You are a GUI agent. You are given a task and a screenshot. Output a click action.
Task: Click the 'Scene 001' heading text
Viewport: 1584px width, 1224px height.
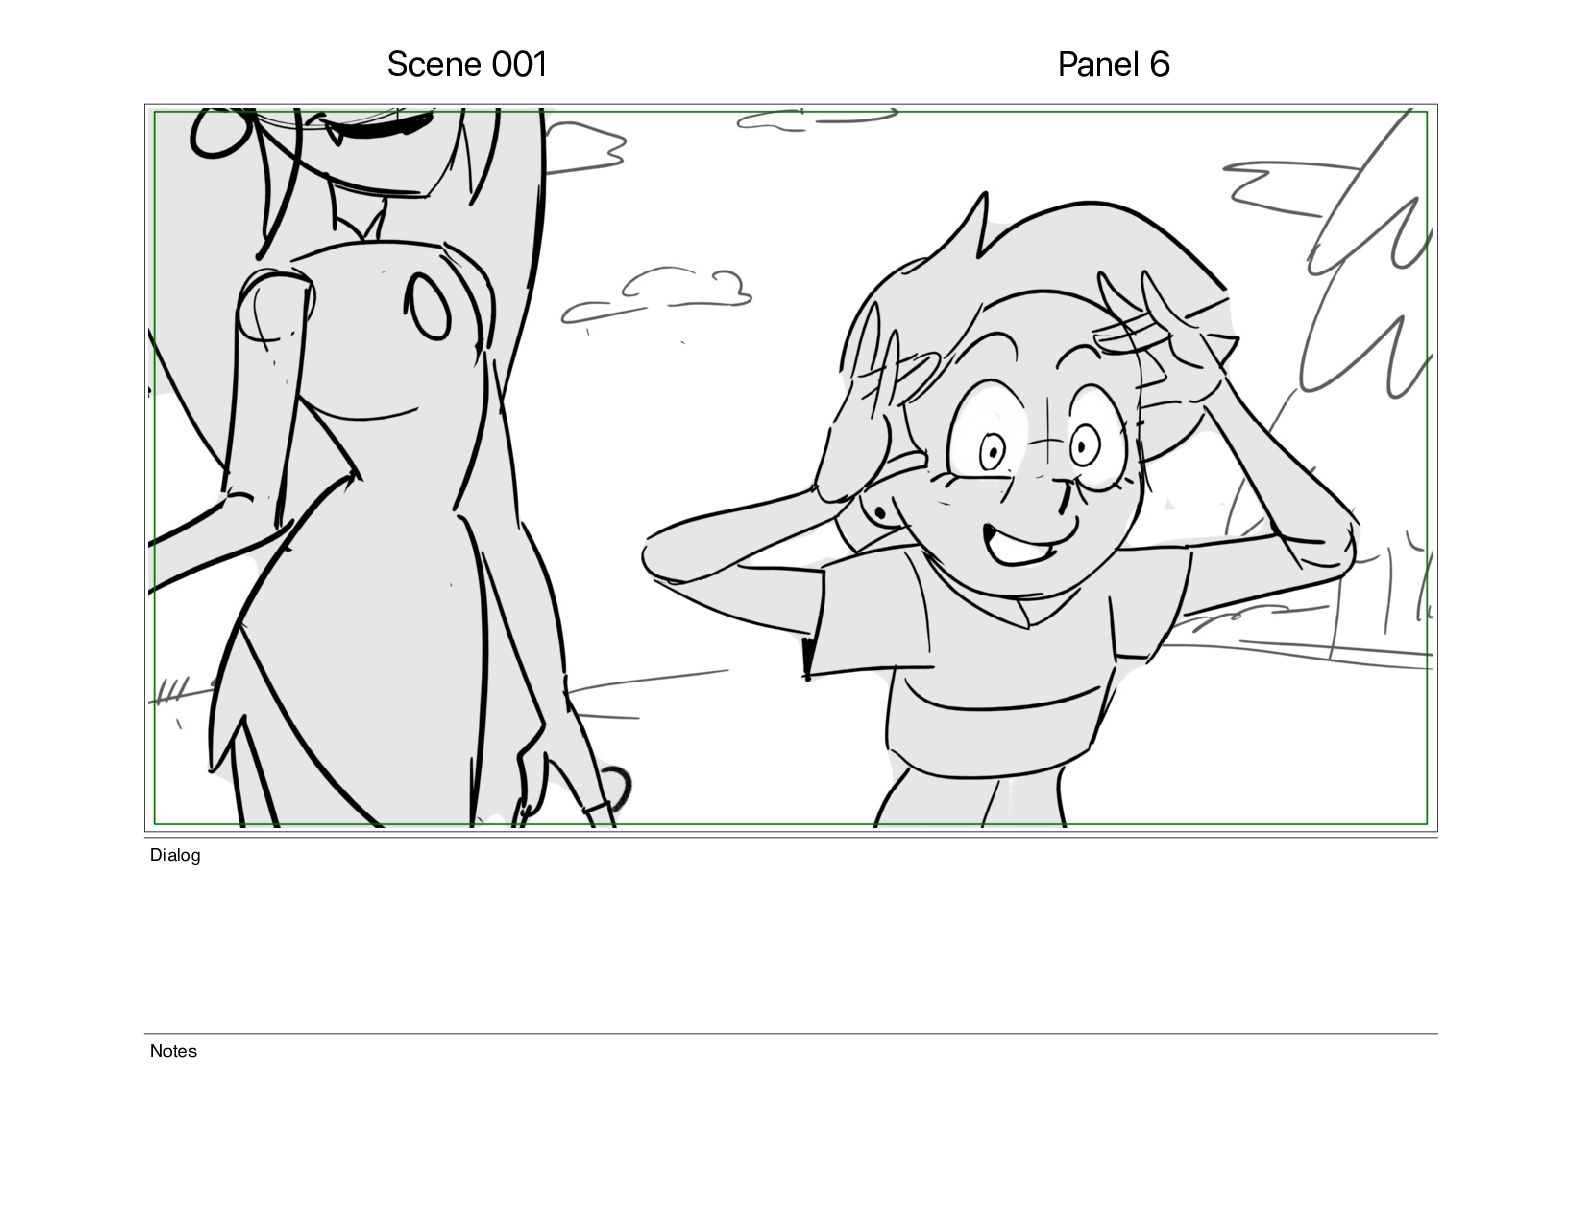tap(467, 64)
